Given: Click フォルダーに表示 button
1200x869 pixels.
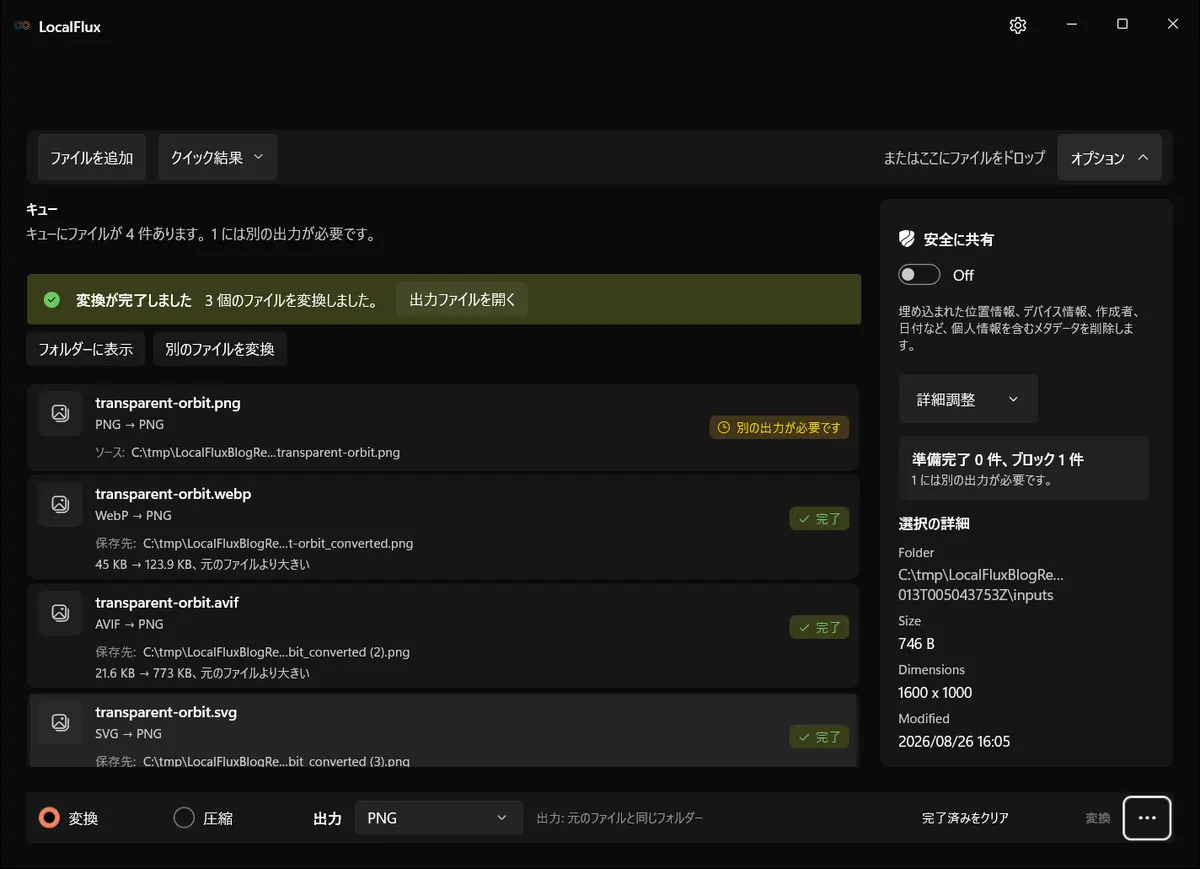Looking at the screenshot, I should (x=86, y=350).
